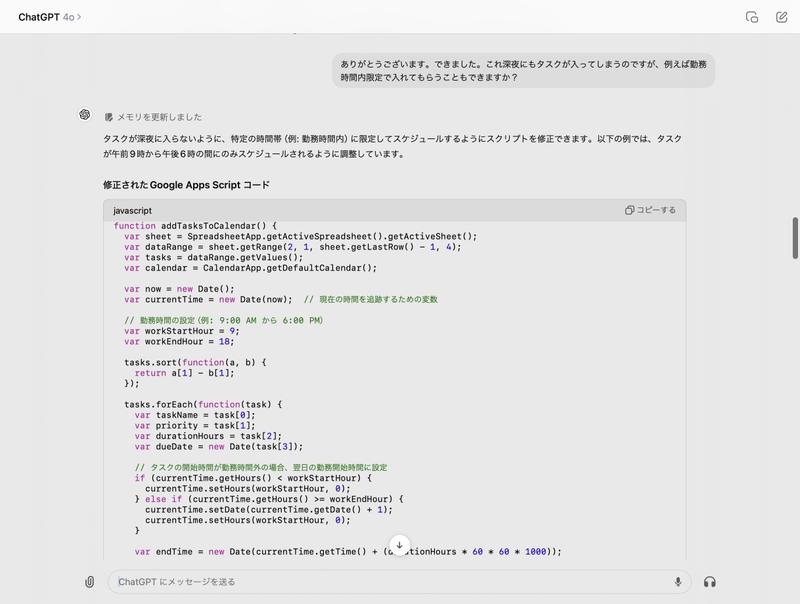
Task: Click the scroll-to-bottom arrow button
Action: [399, 545]
